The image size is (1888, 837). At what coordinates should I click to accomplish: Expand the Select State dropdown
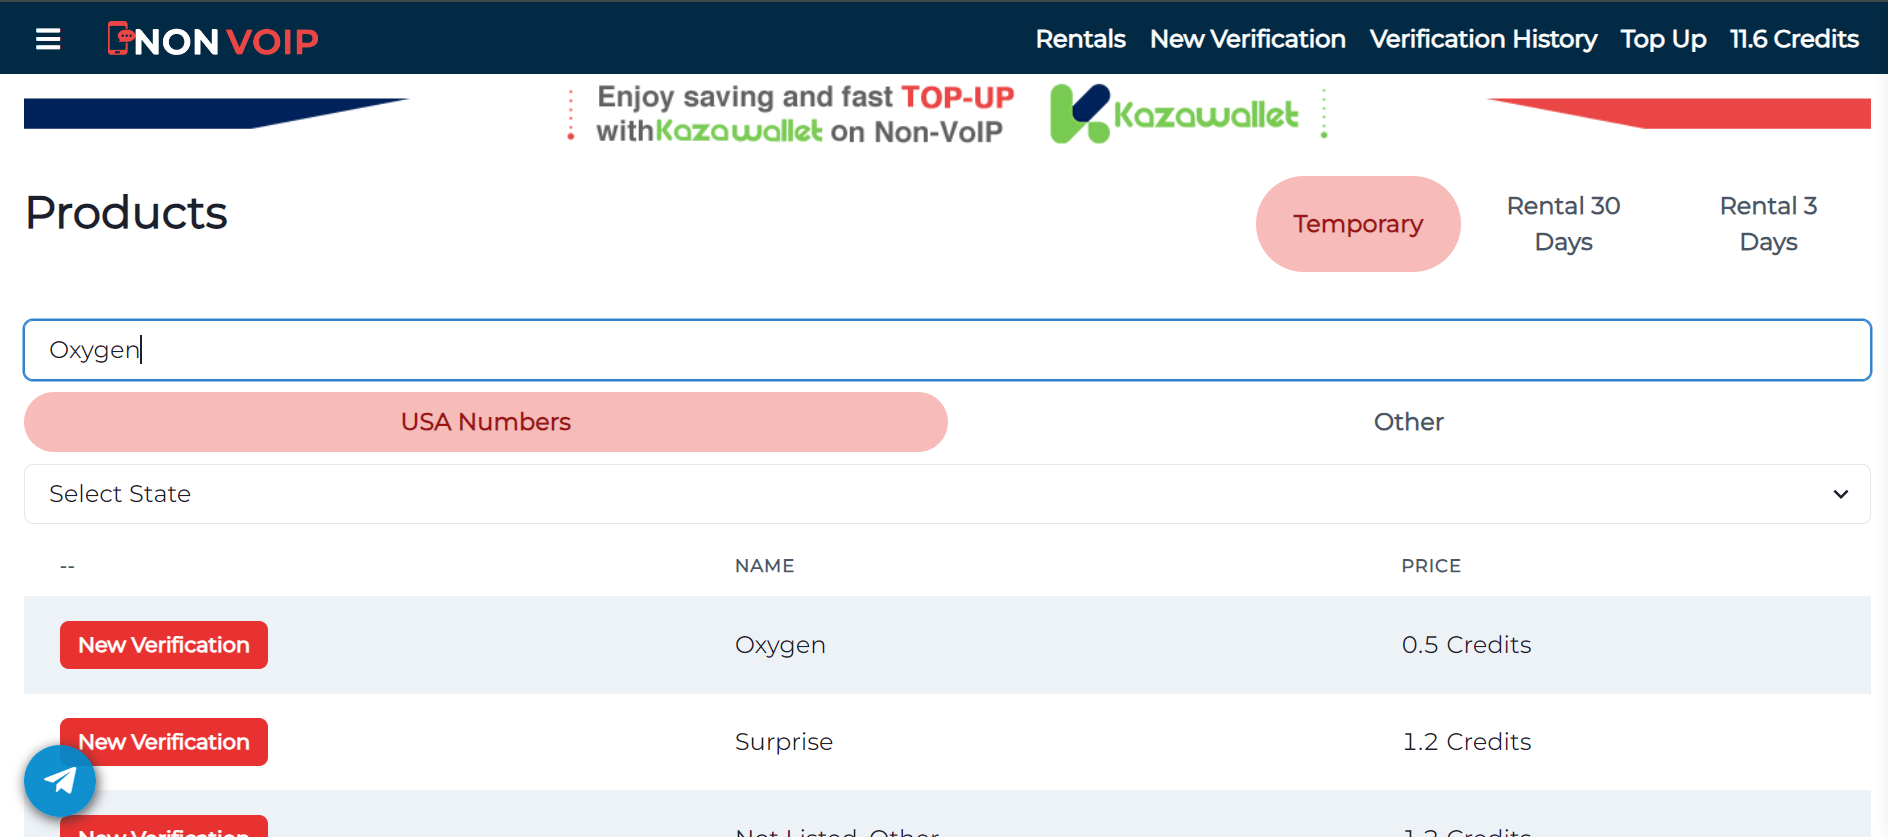click(946, 493)
